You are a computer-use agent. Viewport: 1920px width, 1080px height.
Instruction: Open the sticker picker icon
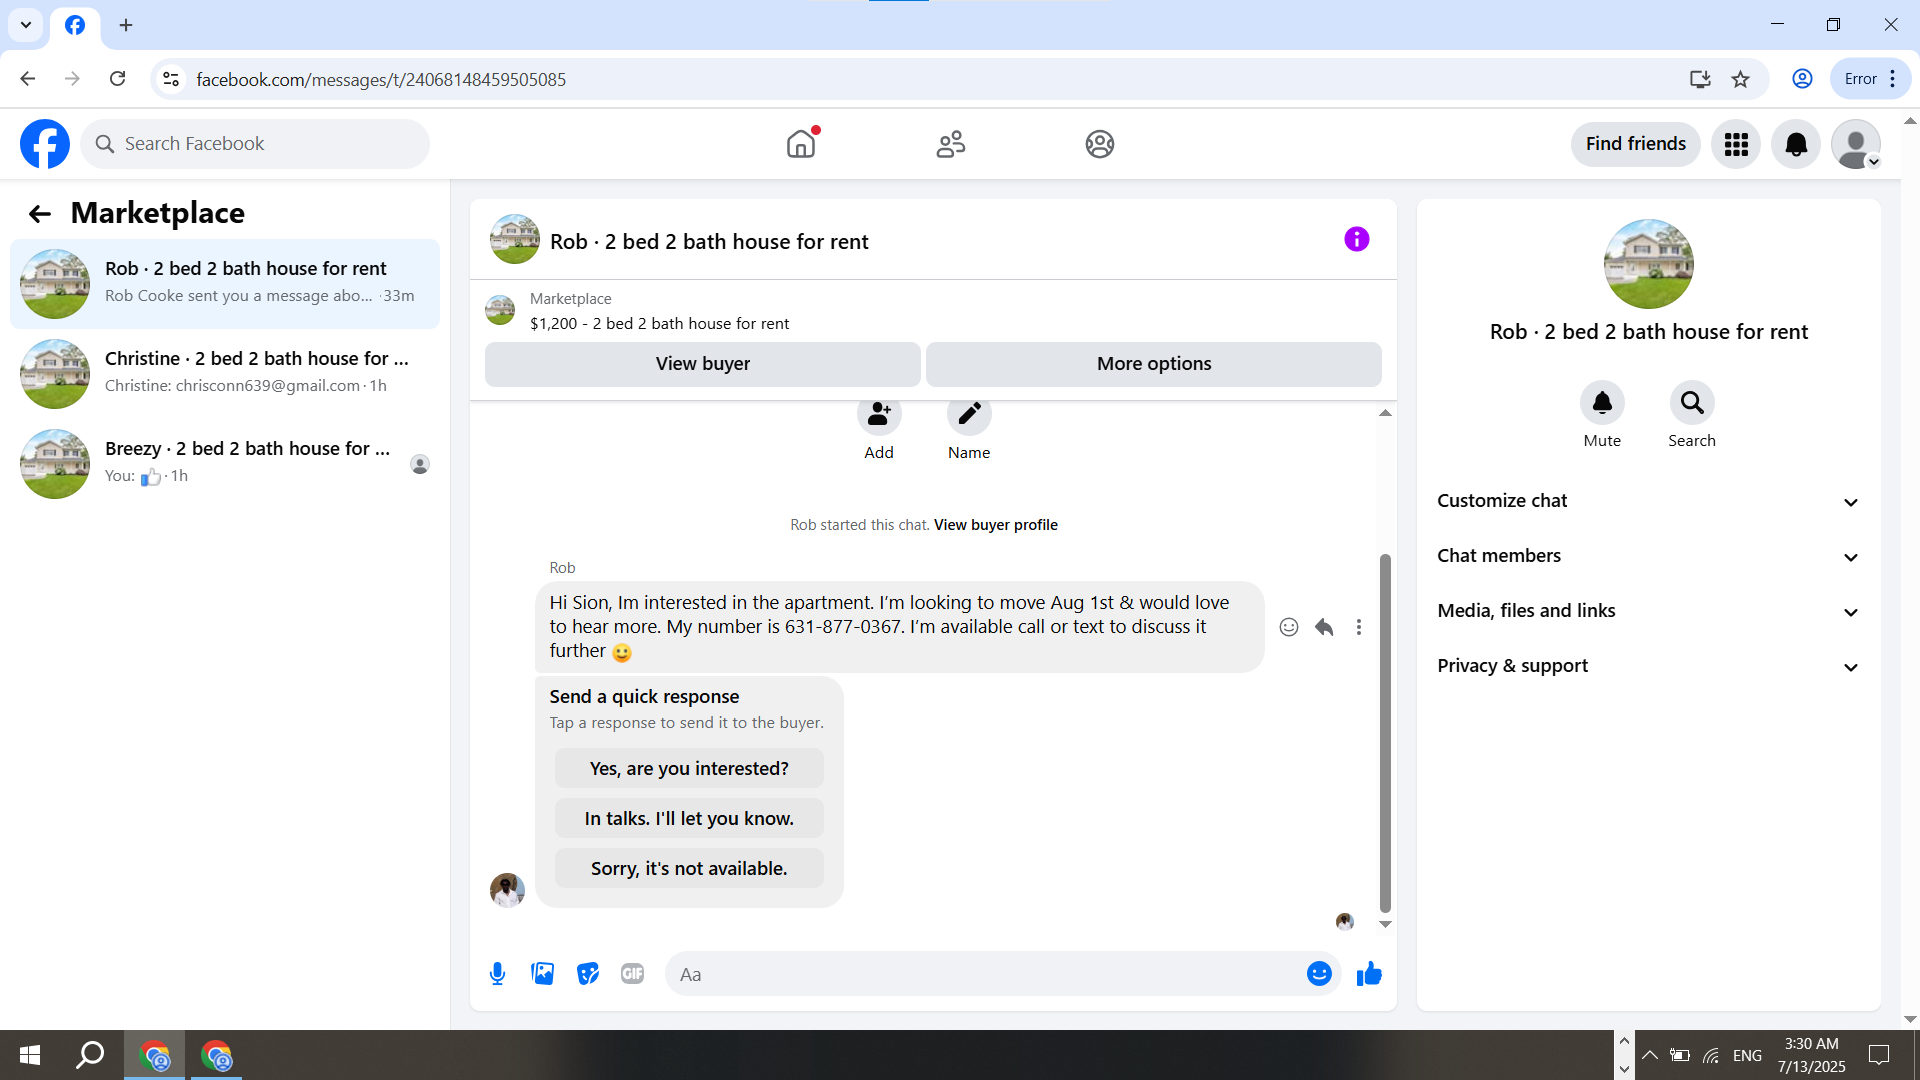[x=588, y=974]
